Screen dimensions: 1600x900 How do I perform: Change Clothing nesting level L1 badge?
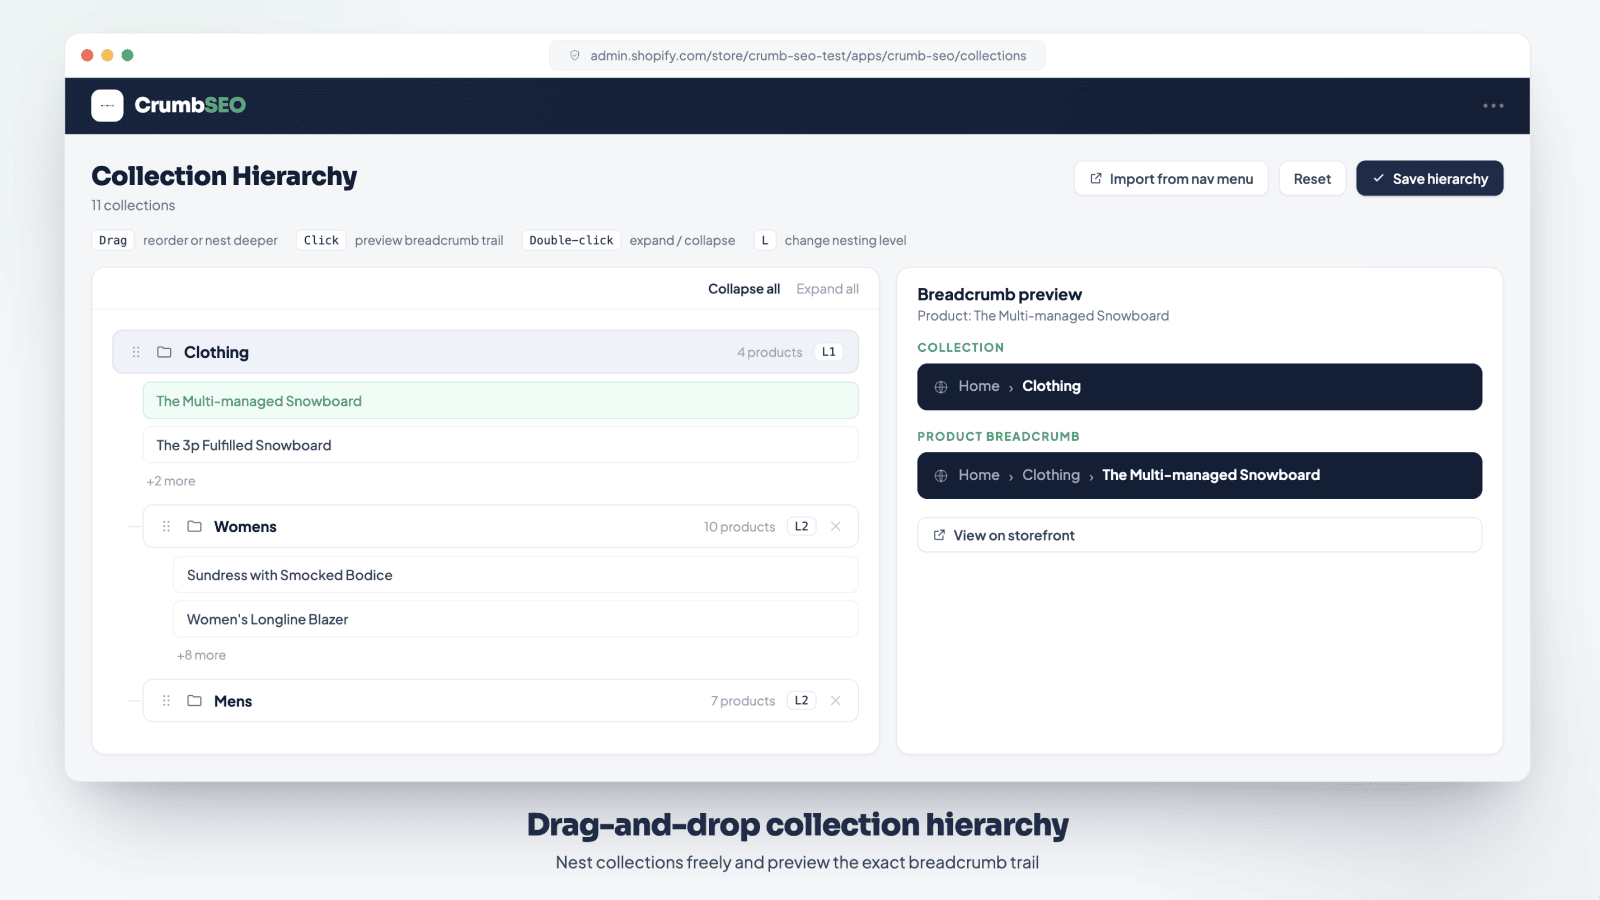[x=828, y=352]
